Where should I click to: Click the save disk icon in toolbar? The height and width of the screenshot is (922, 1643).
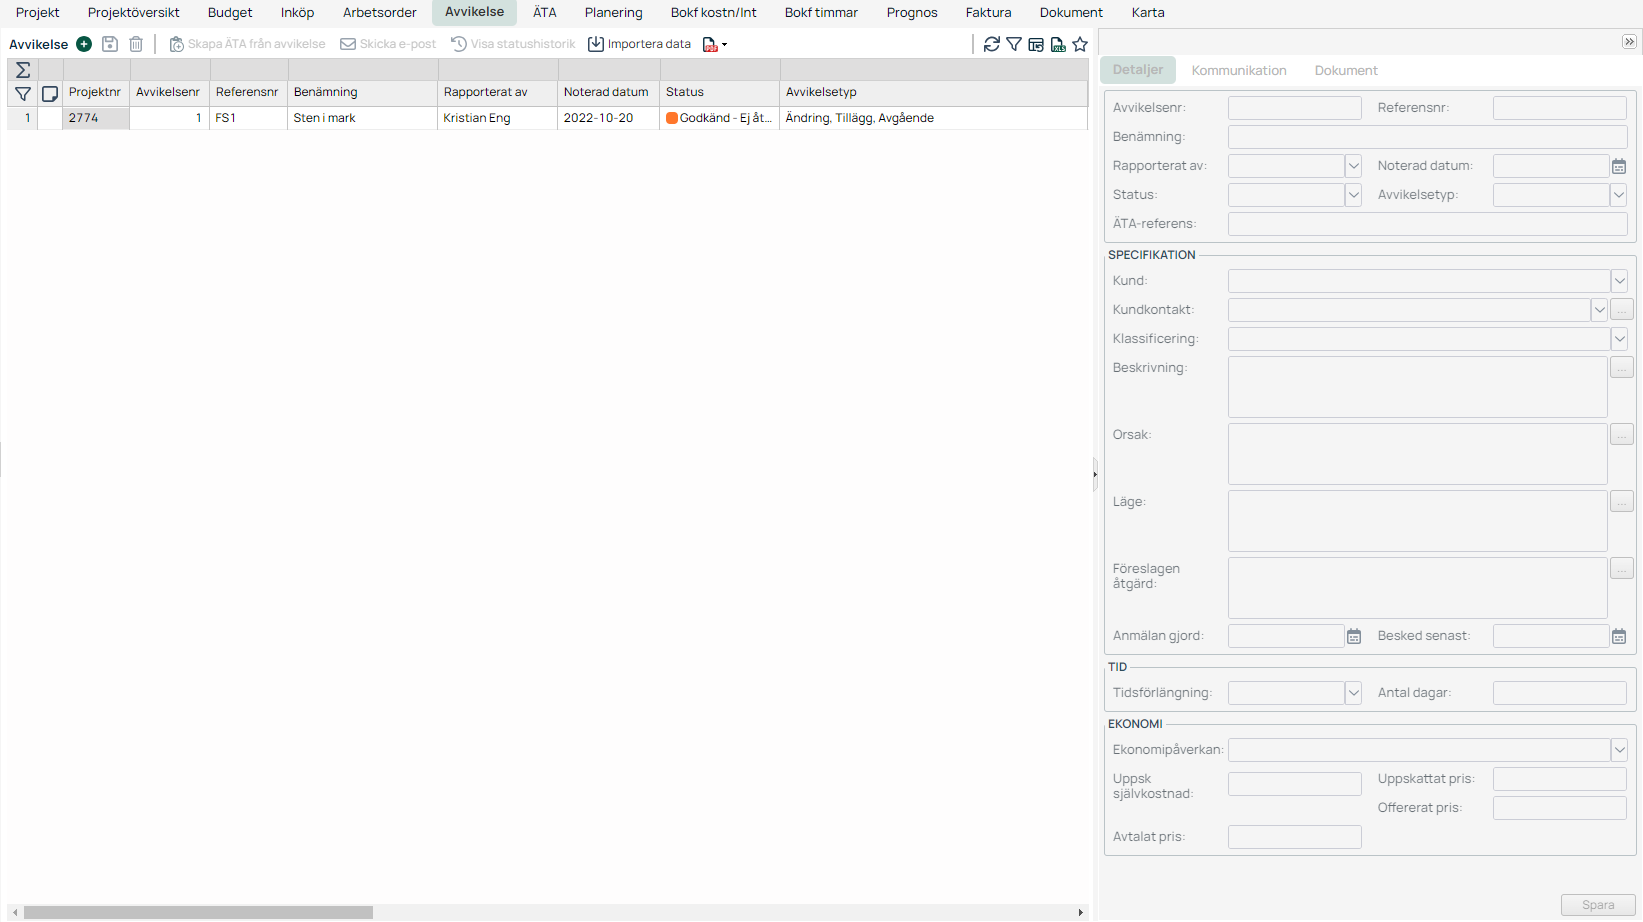coord(110,44)
